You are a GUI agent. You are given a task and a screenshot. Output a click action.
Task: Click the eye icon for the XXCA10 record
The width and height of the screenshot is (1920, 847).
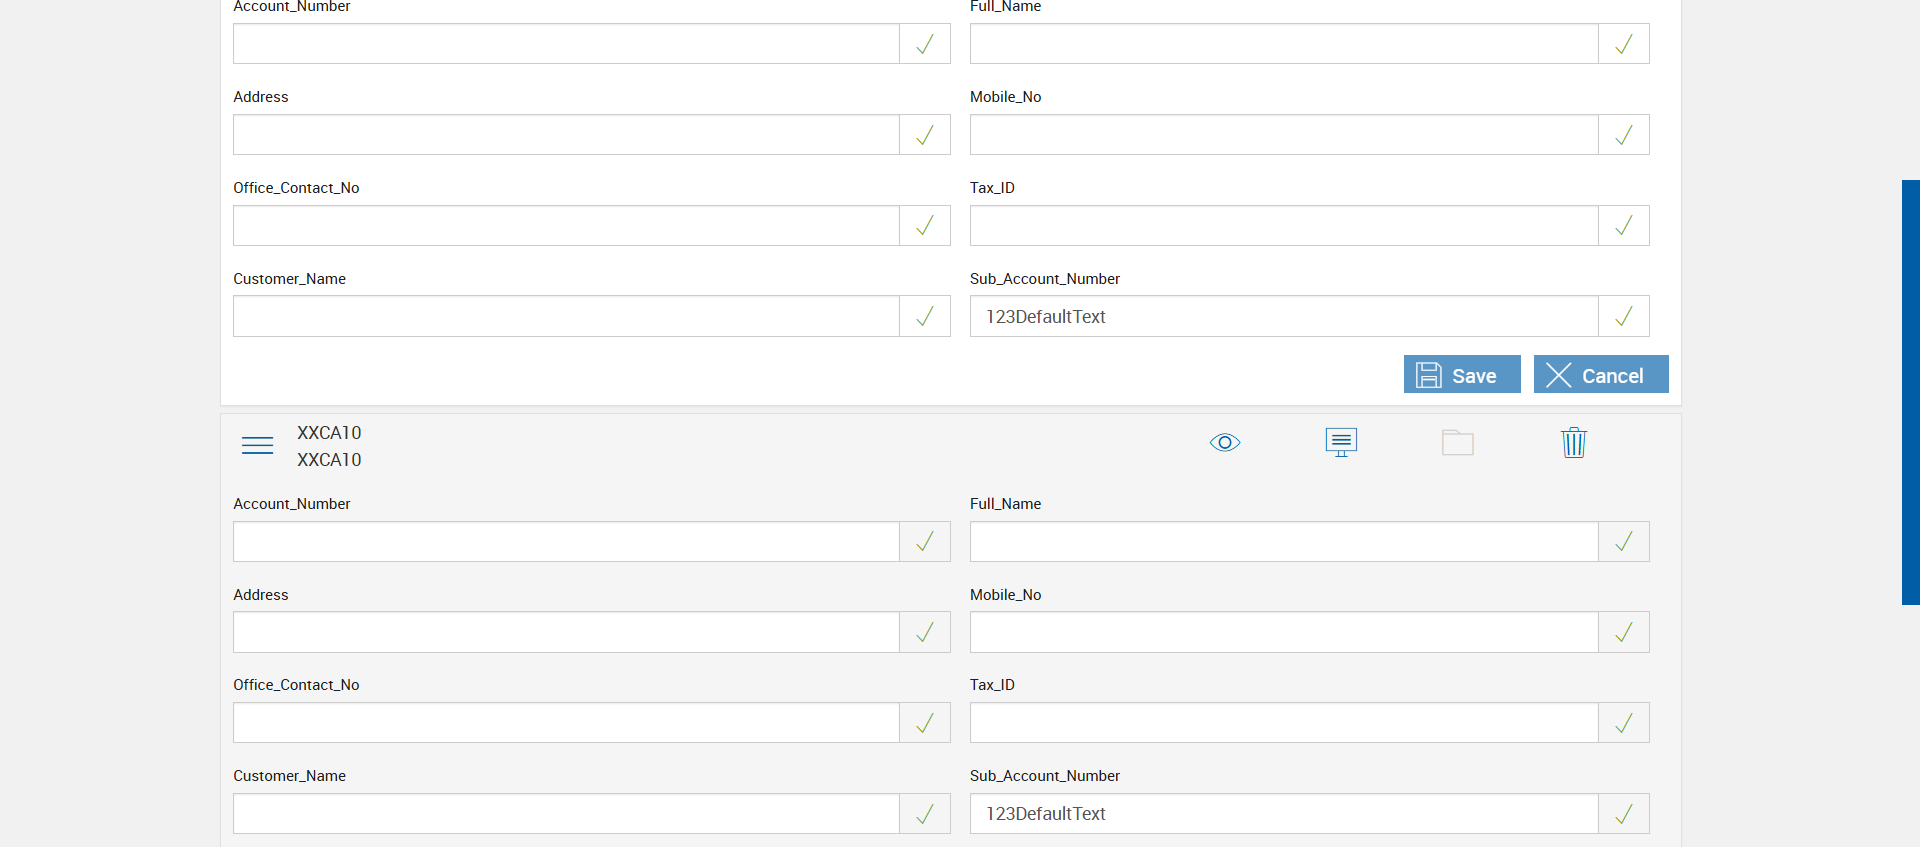(x=1224, y=442)
